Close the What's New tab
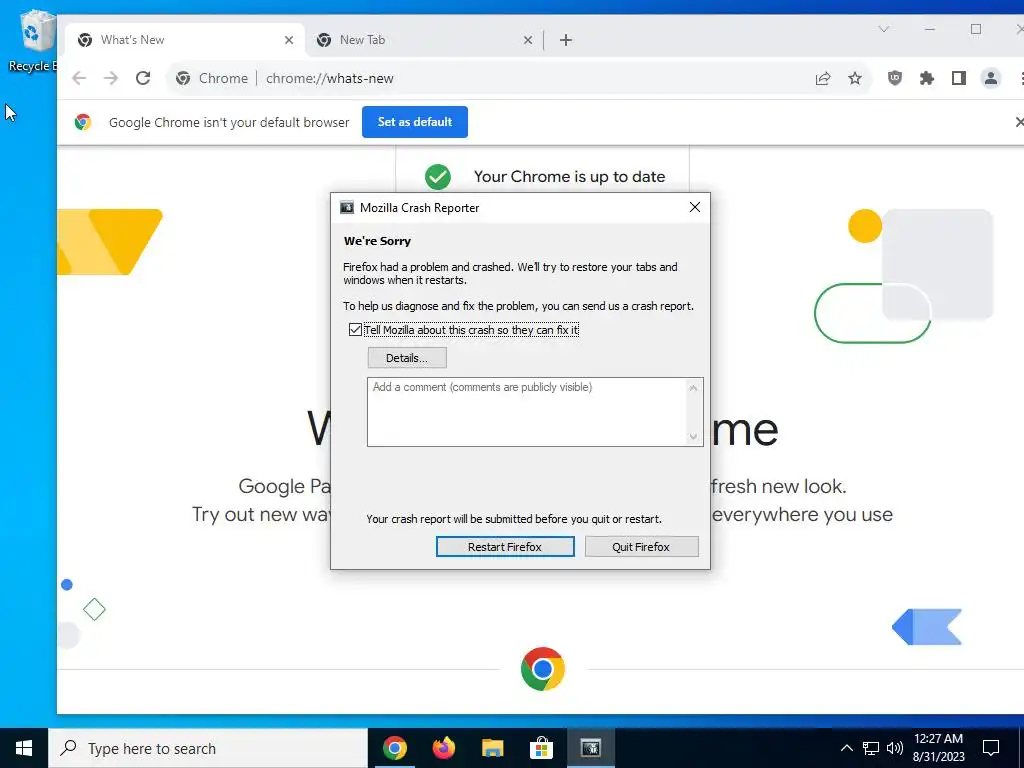 (289, 40)
